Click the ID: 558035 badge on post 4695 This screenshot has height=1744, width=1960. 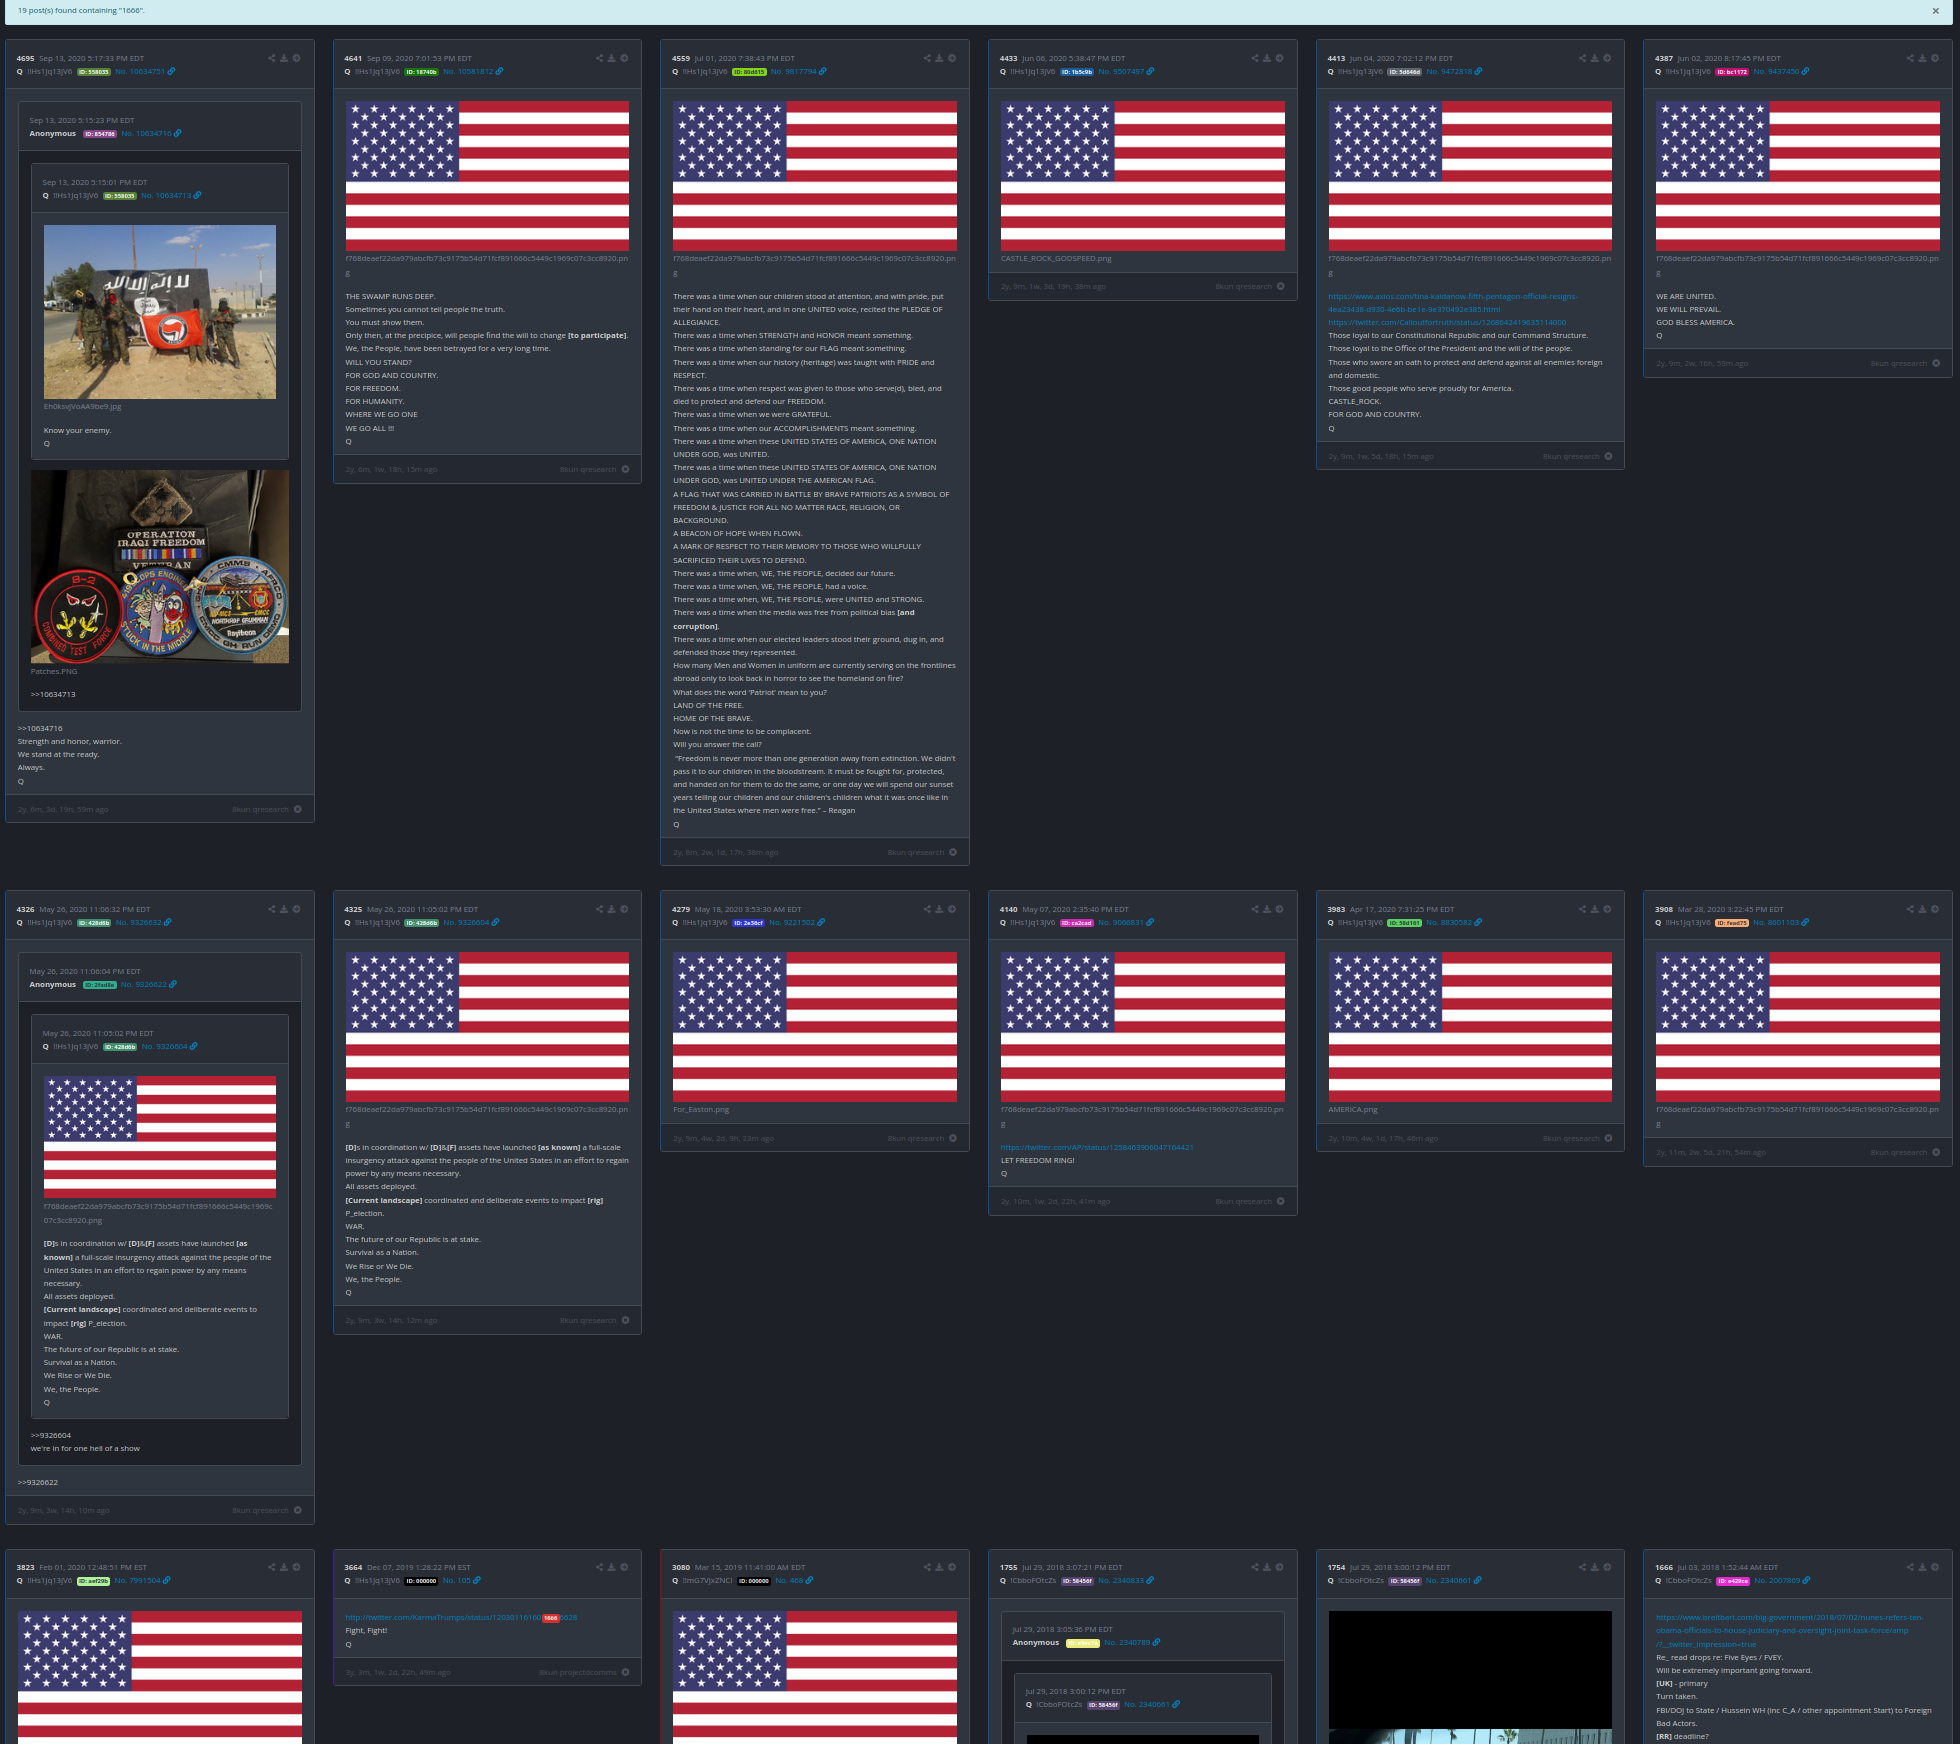[94, 72]
